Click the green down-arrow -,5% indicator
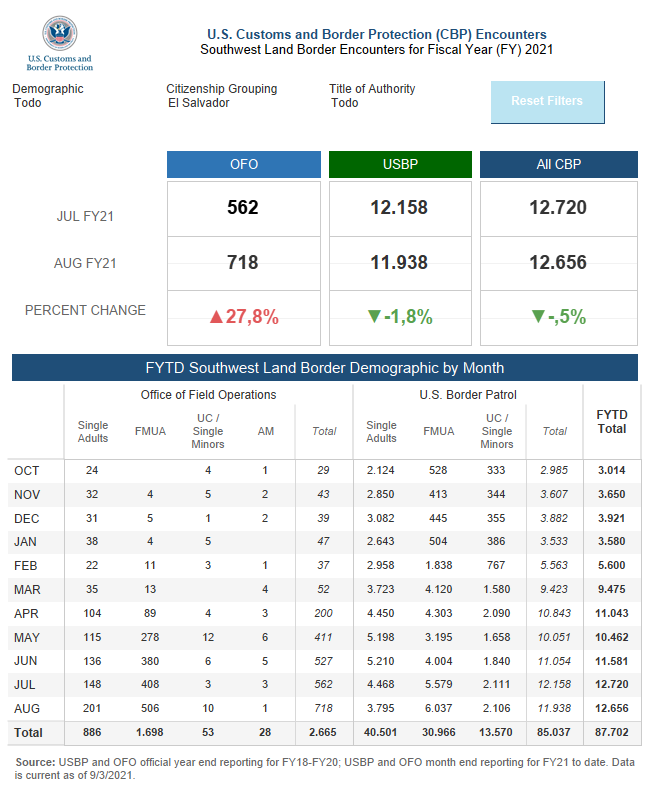 tap(558, 317)
